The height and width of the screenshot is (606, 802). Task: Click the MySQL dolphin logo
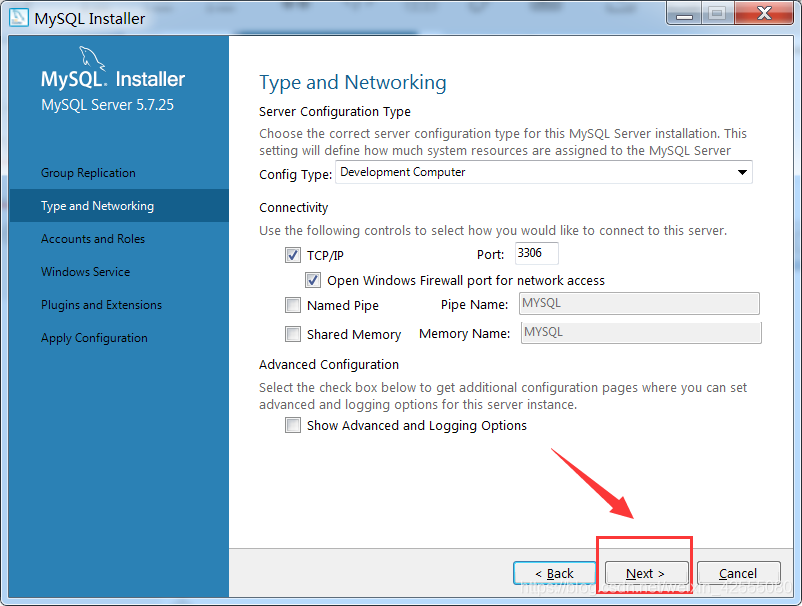pyautogui.click(x=92, y=58)
